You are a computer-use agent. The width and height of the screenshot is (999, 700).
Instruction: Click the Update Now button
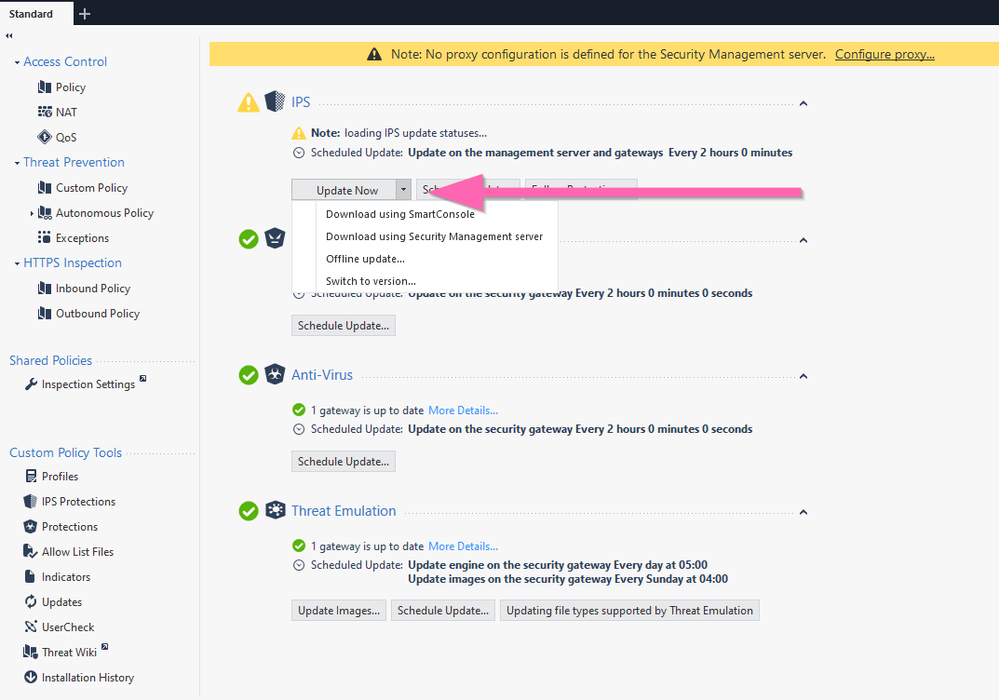344,190
